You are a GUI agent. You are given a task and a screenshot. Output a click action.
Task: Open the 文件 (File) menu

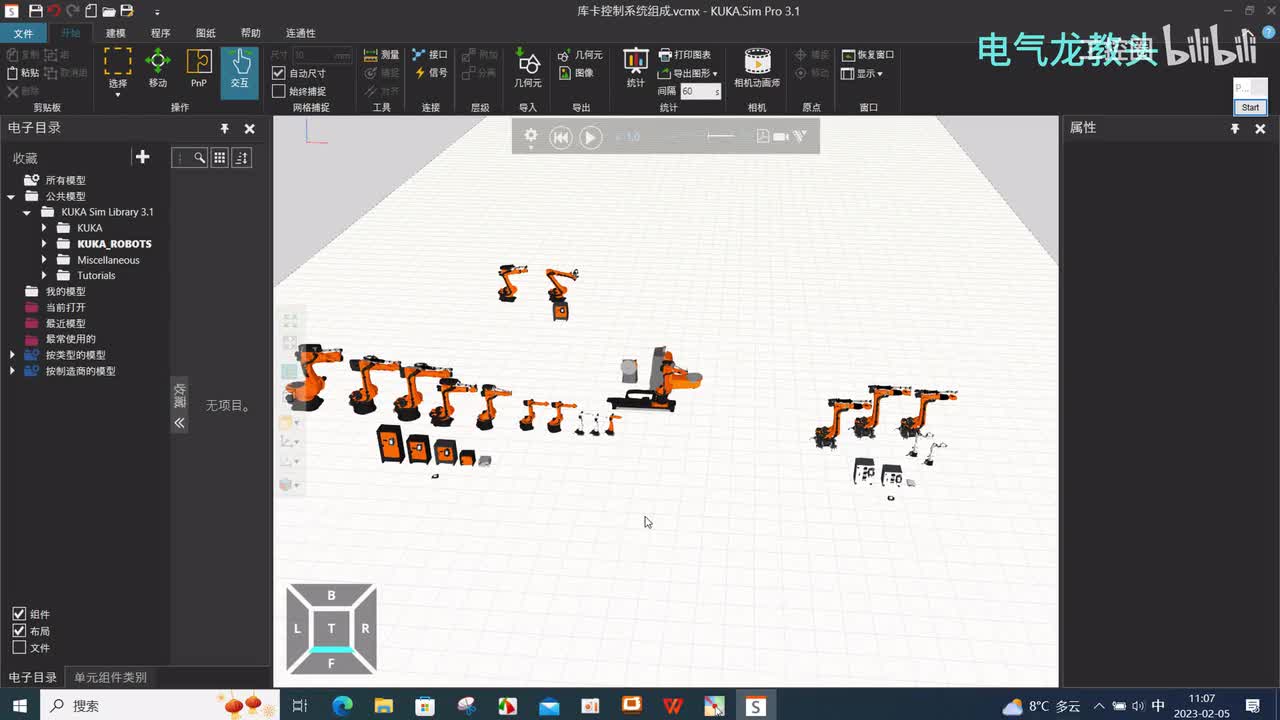pyautogui.click(x=23, y=33)
